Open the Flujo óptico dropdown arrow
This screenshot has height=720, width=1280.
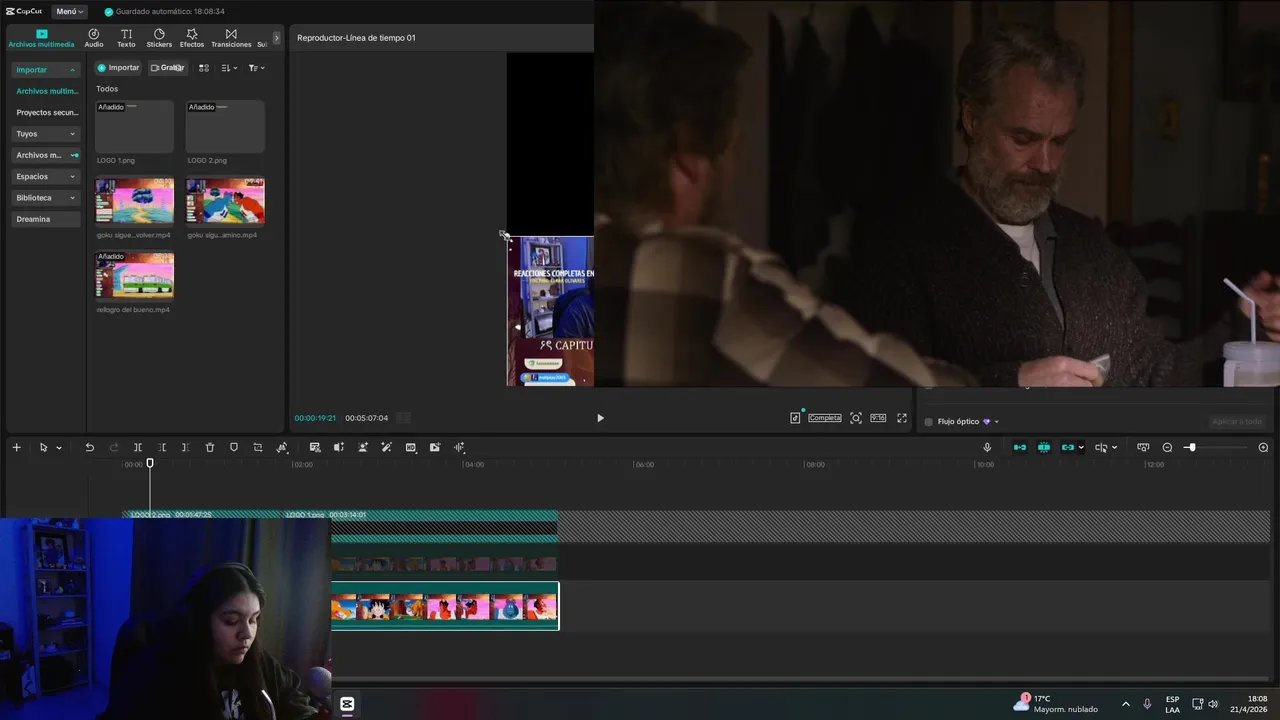pyautogui.click(x=996, y=422)
